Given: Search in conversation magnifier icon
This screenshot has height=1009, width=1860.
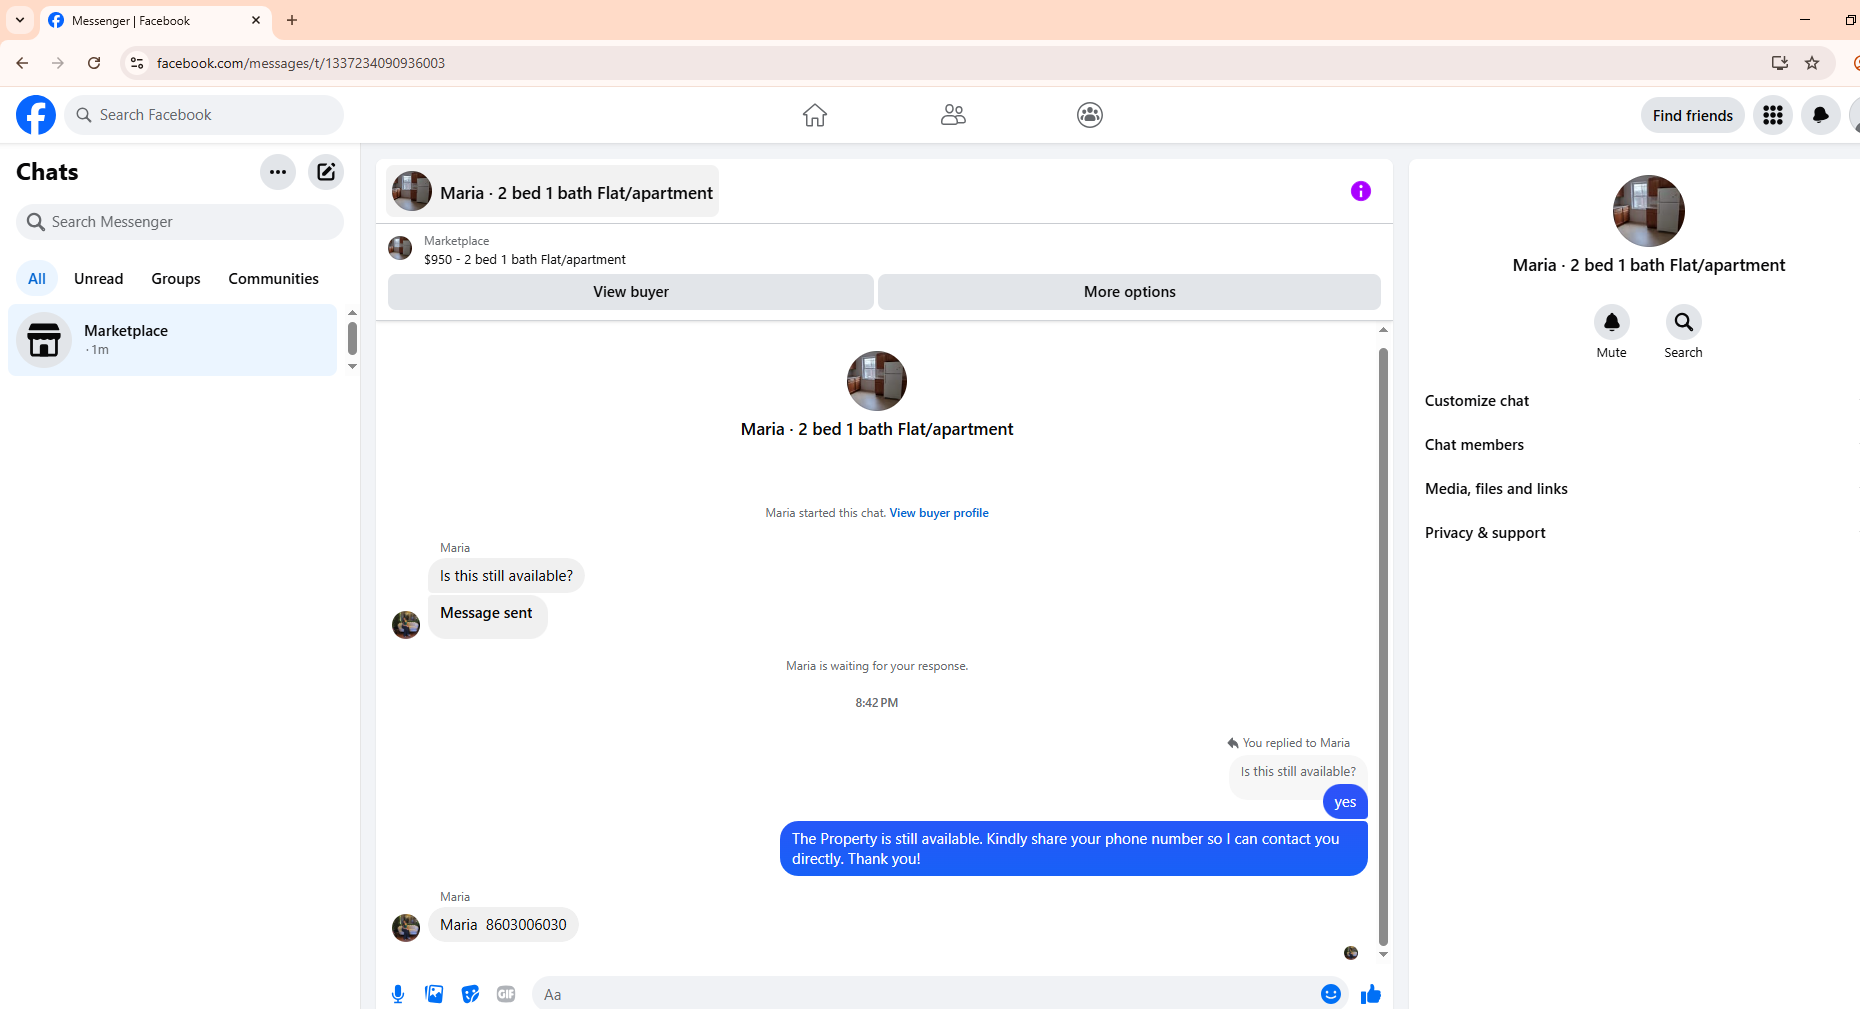Looking at the screenshot, I should [x=1684, y=322].
